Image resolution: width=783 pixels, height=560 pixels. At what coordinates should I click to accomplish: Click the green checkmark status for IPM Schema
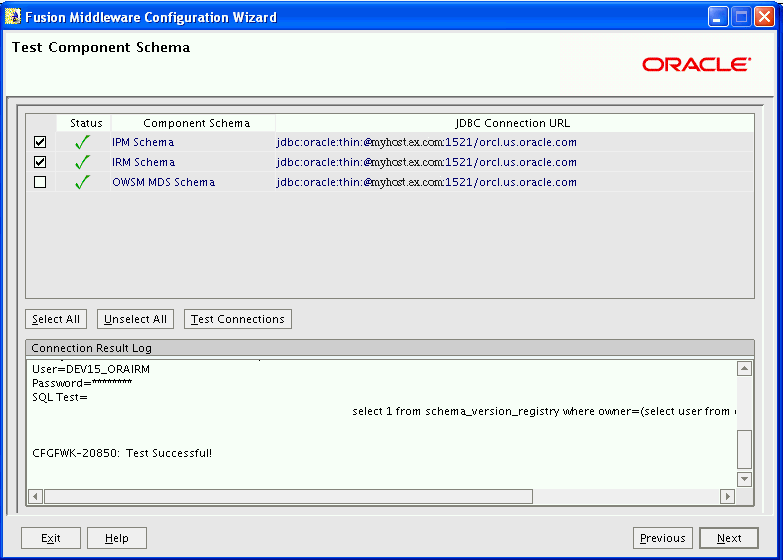(x=82, y=142)
